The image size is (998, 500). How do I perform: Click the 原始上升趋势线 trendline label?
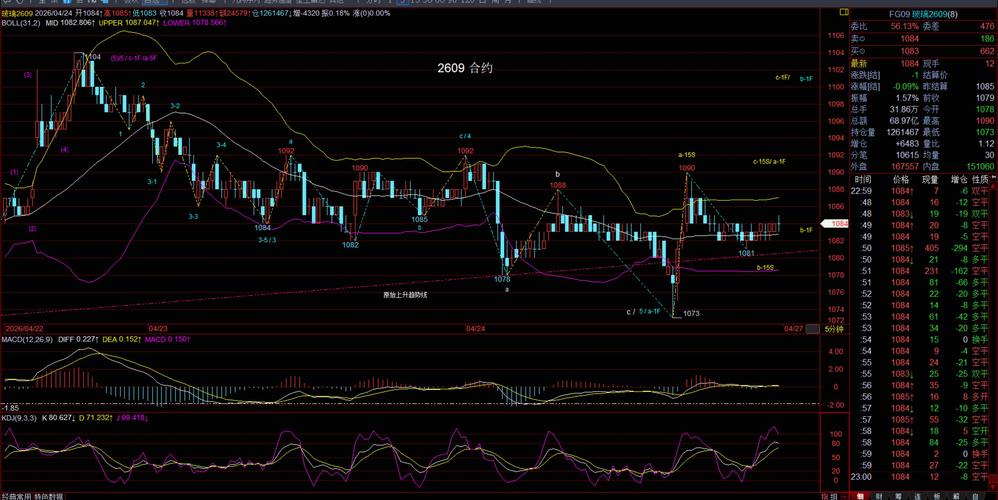pyautogui.click(x=405, y=295)
